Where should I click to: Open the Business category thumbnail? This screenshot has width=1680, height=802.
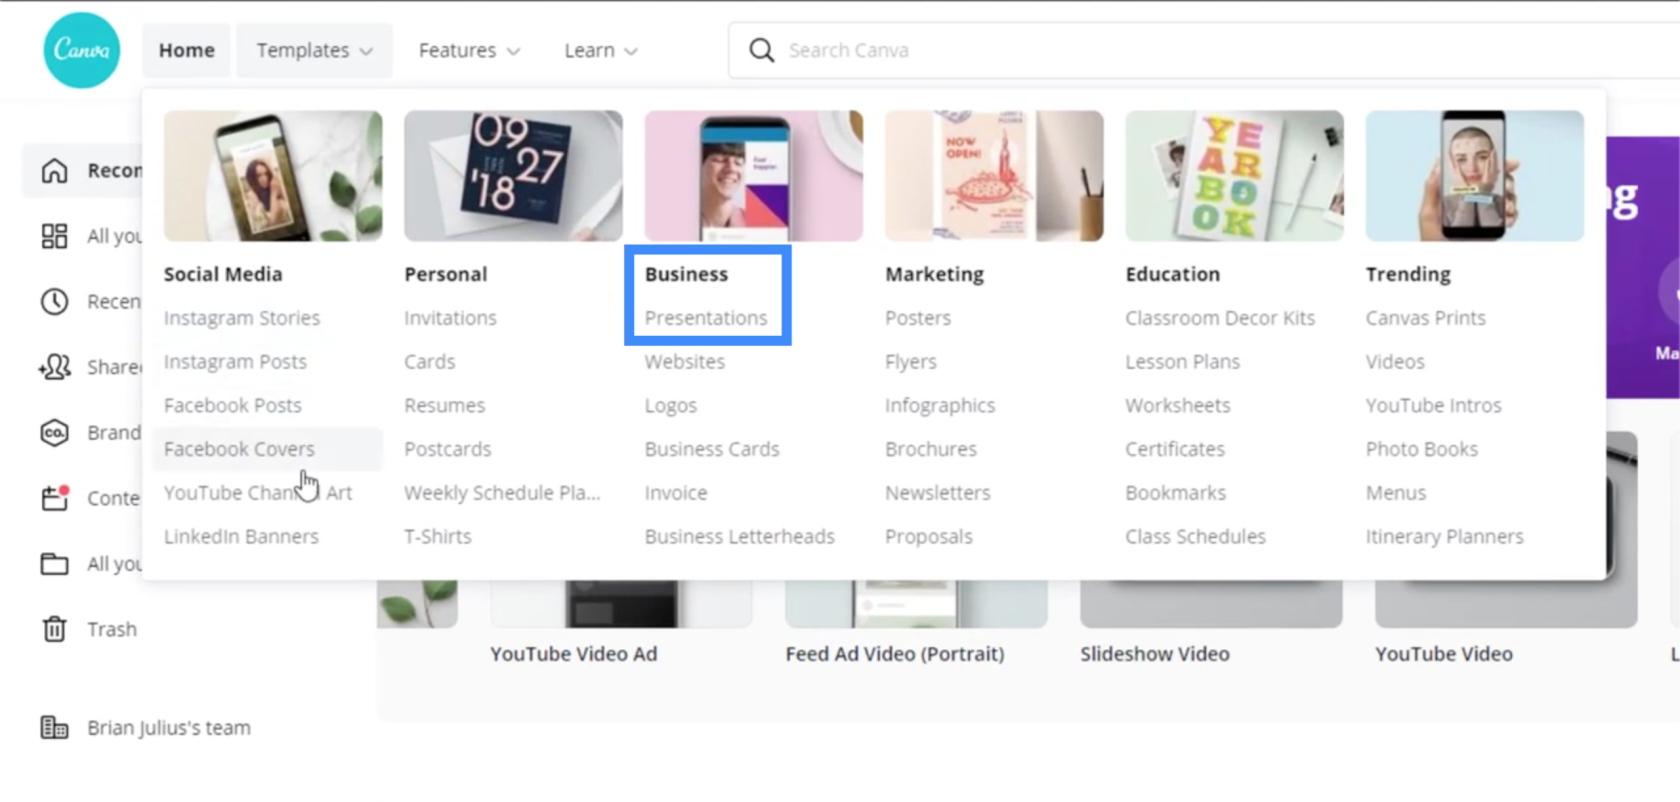(754, 176)
